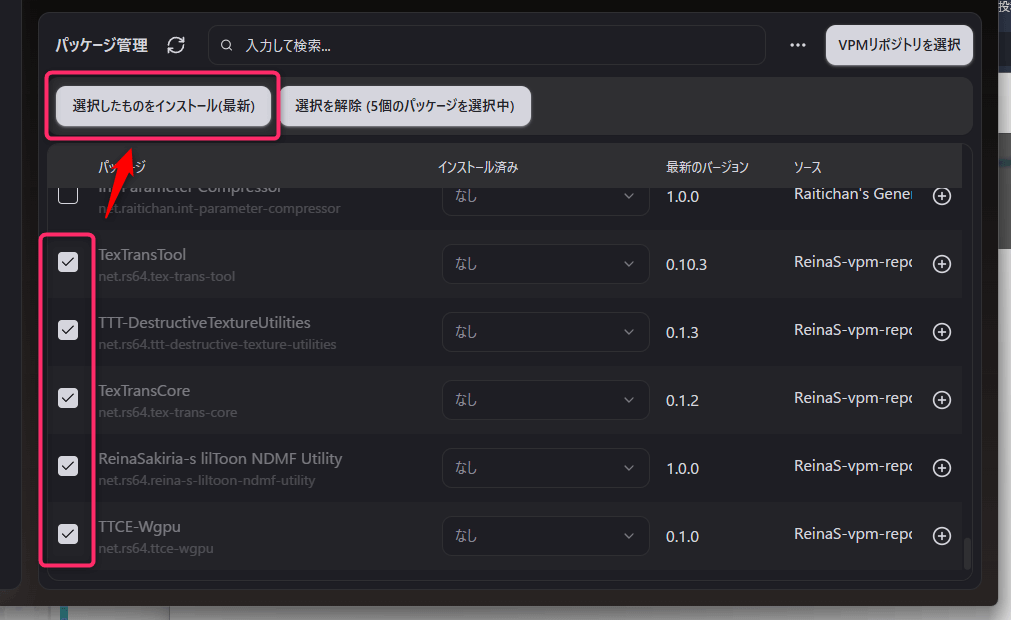1011x620 pixels.
Task: Click the TTCE-Wgpu package name
Action: 139,527
